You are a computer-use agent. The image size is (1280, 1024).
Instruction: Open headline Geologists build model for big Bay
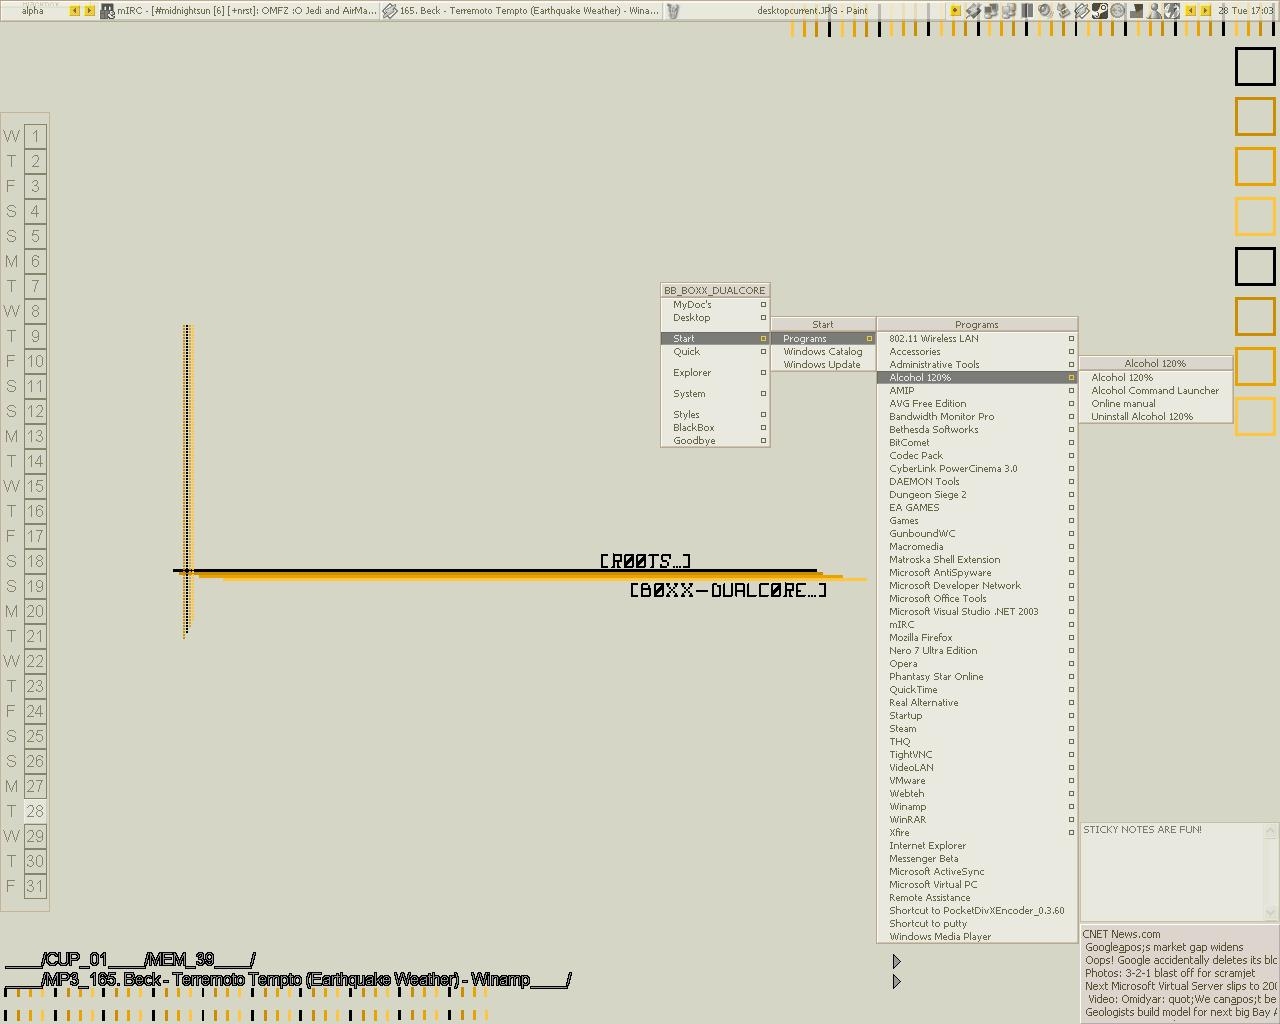click(1181, 1012)
